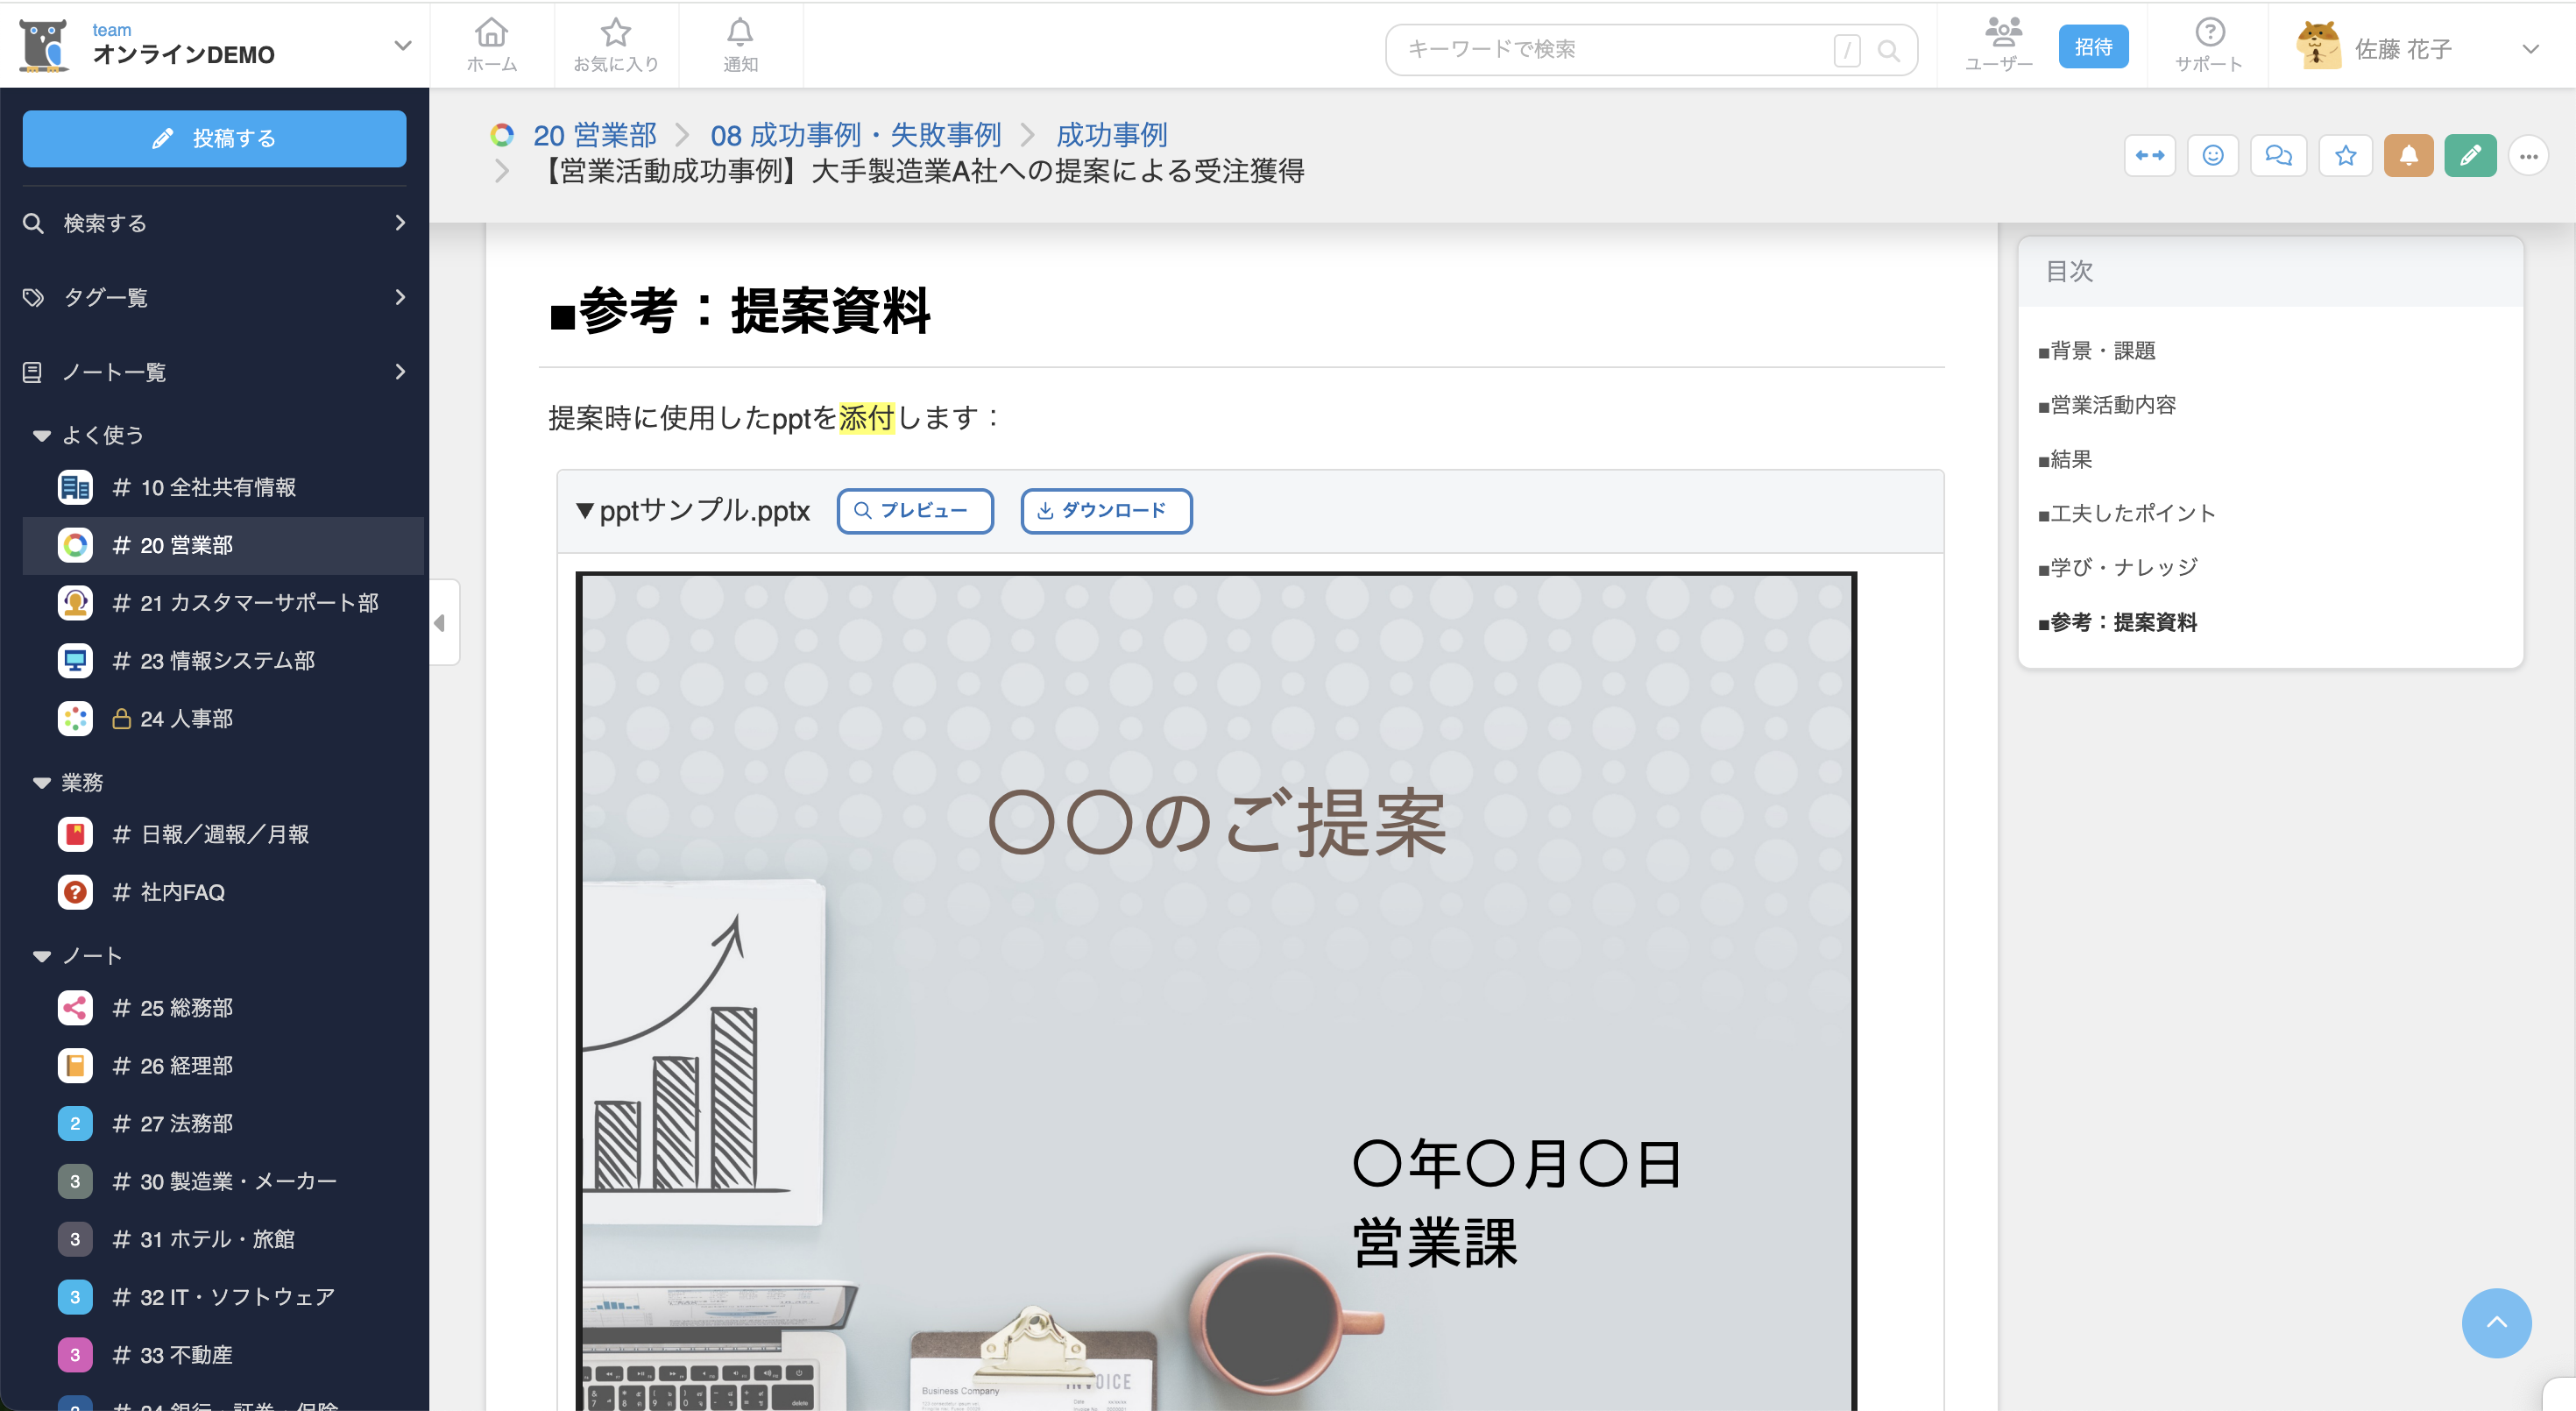Click the ○○のご提案 slide thumbnail

1216,991
